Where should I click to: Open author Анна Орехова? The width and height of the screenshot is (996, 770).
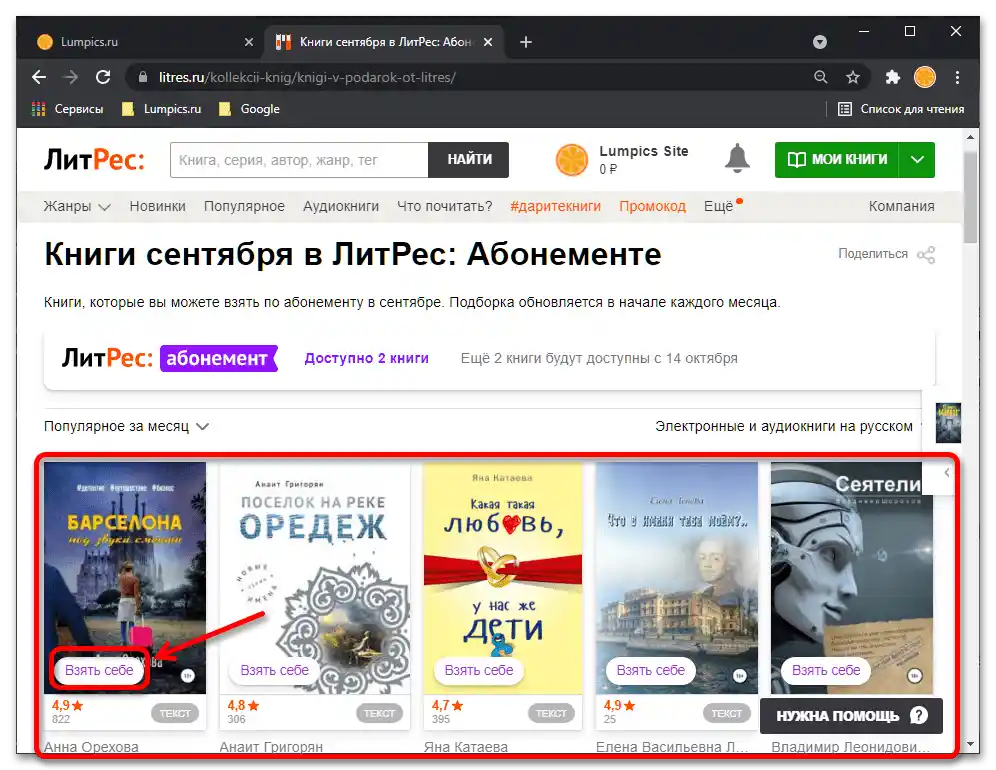click(91, 747)
